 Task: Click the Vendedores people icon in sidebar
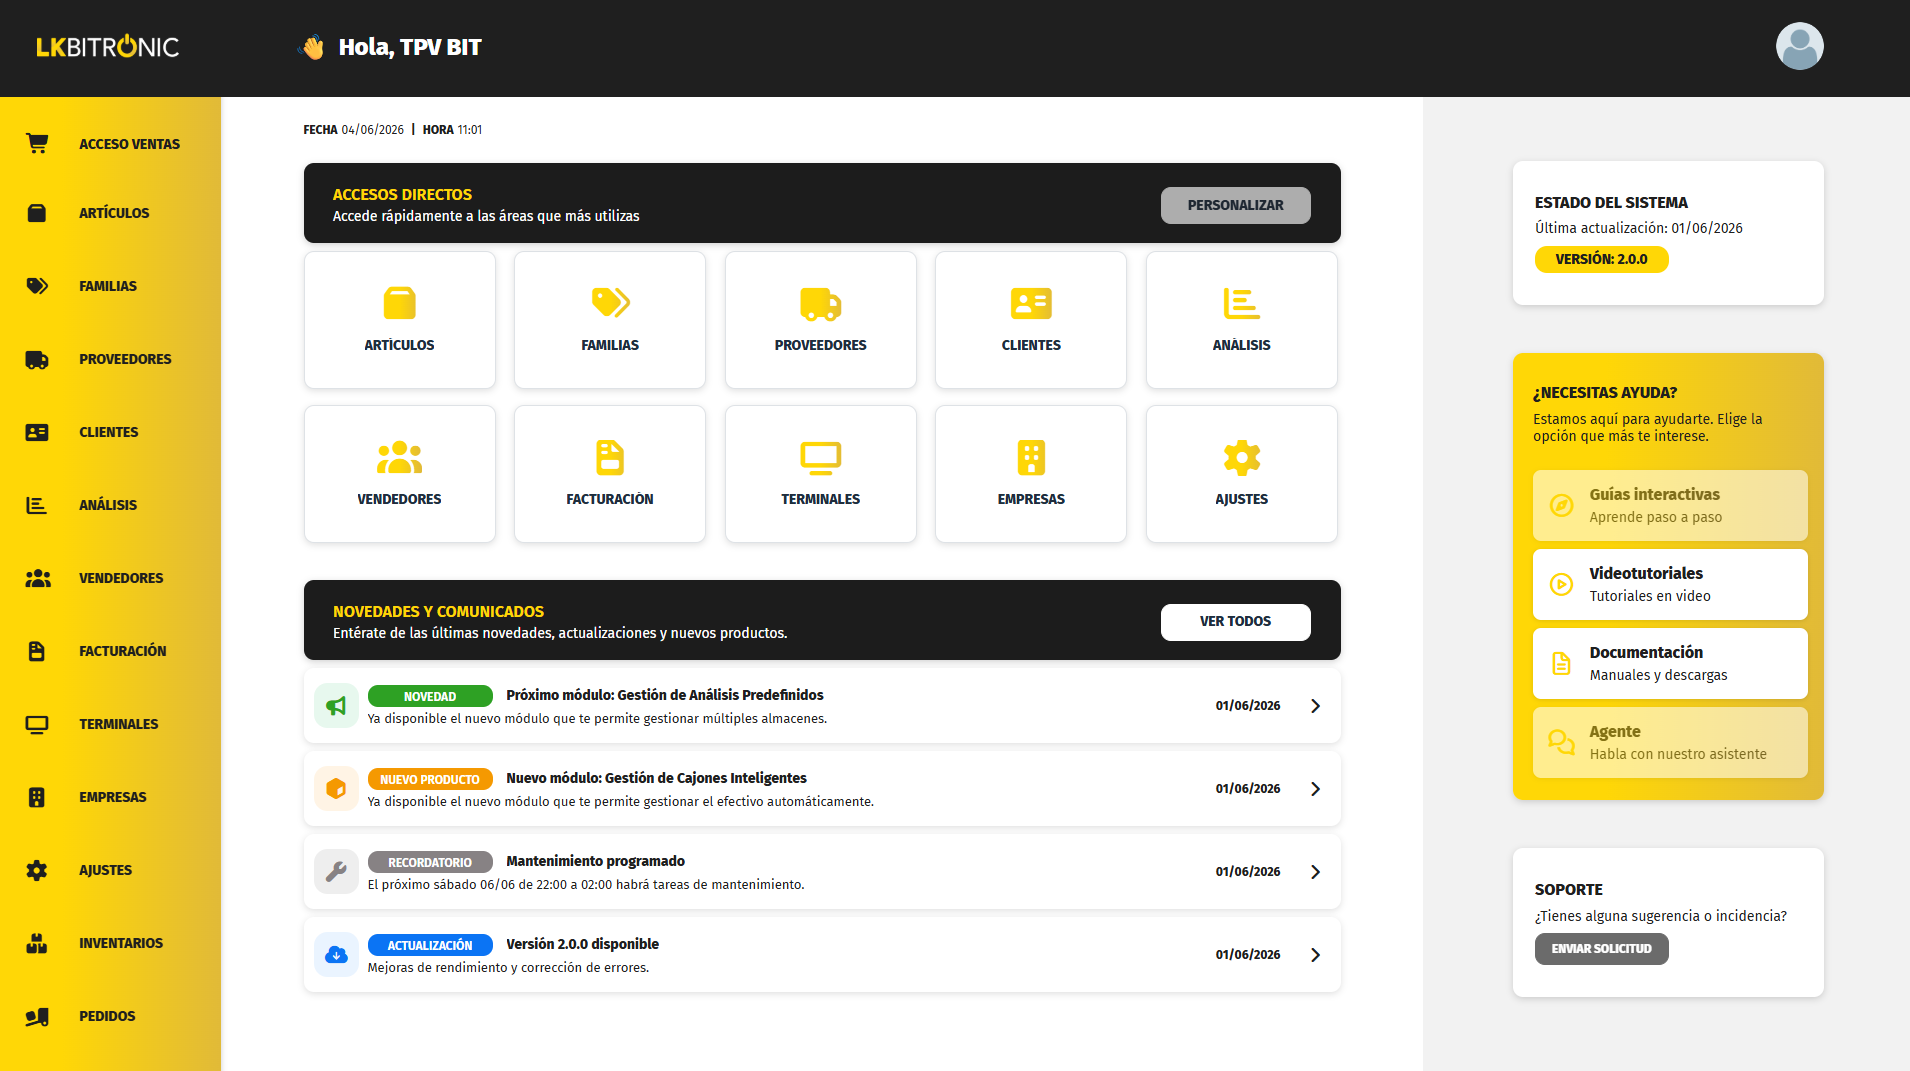37,578
